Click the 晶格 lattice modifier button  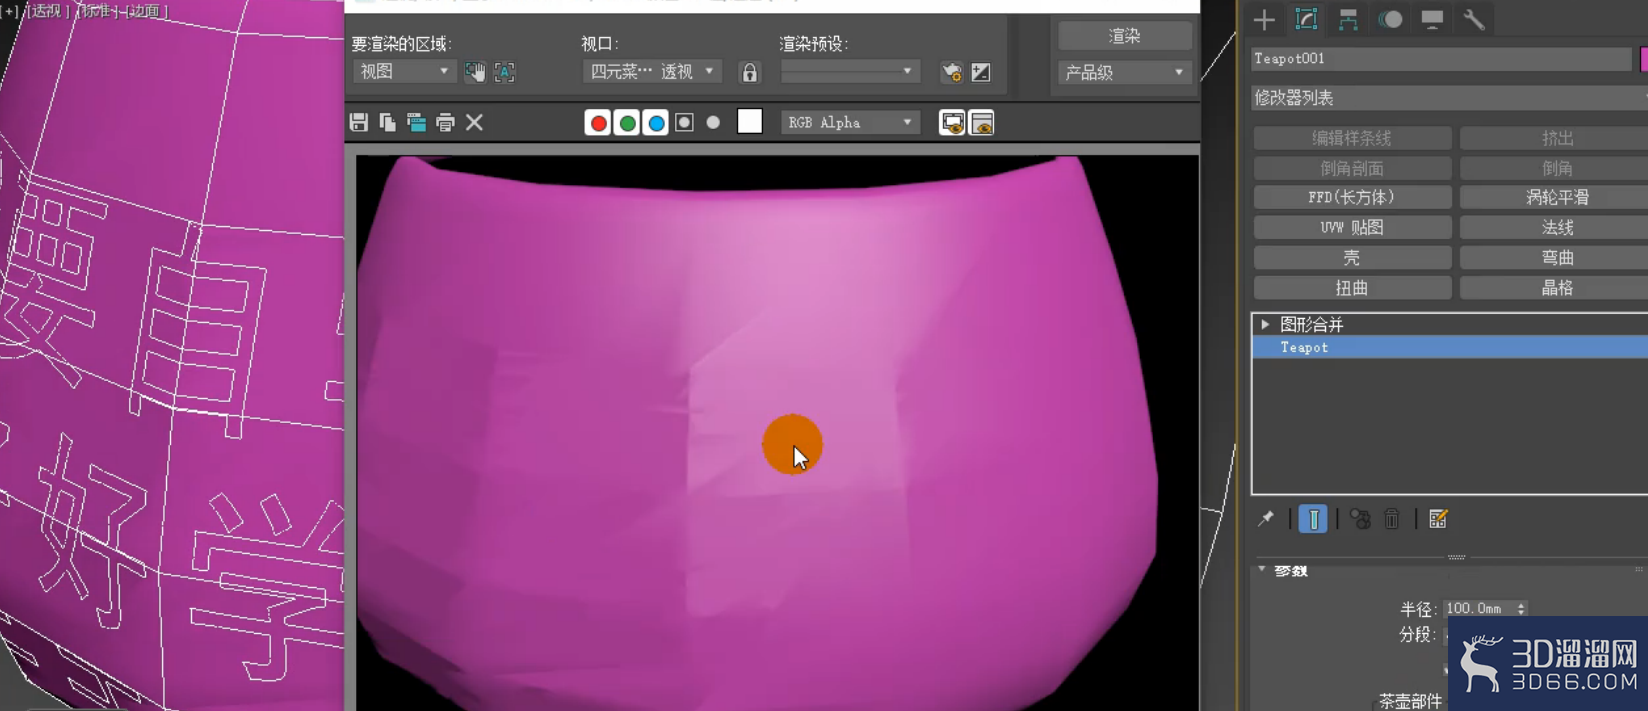1556,287
